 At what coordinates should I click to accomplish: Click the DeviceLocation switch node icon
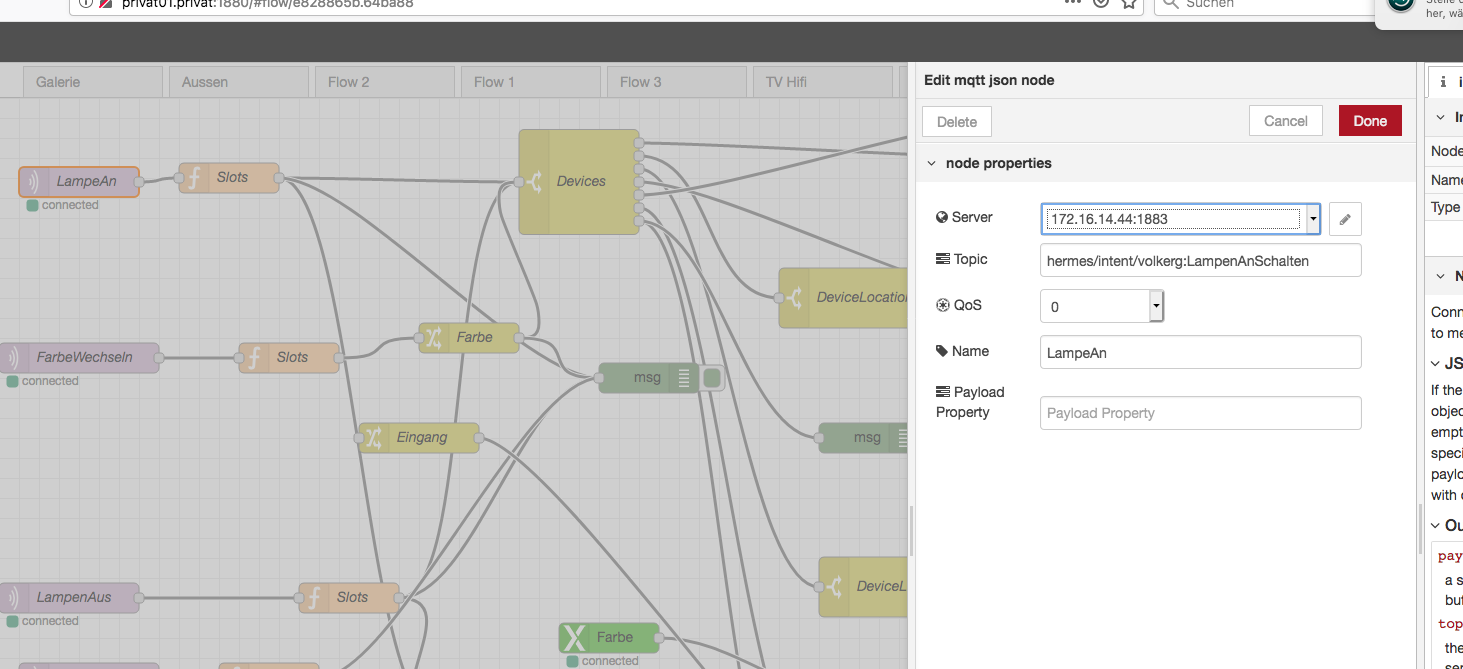(x=795, y=298)
